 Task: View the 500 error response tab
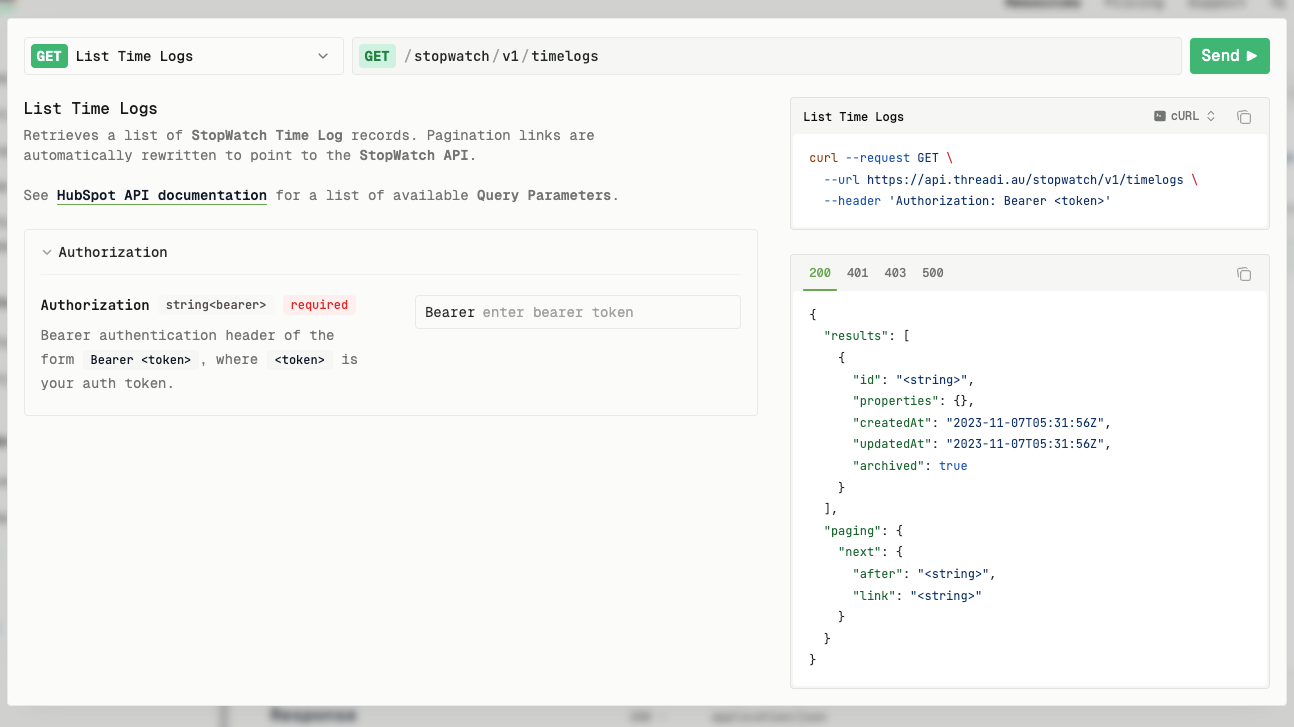click(x=932, y=273)
